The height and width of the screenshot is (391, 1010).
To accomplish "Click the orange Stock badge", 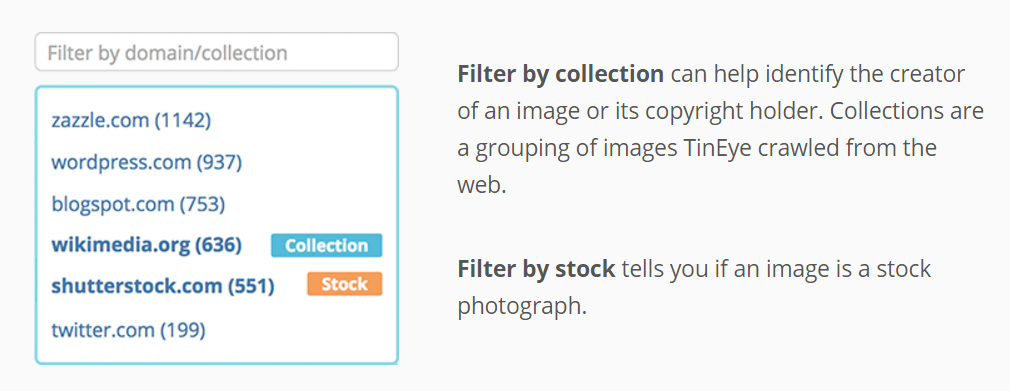I will tap(345, 284).
